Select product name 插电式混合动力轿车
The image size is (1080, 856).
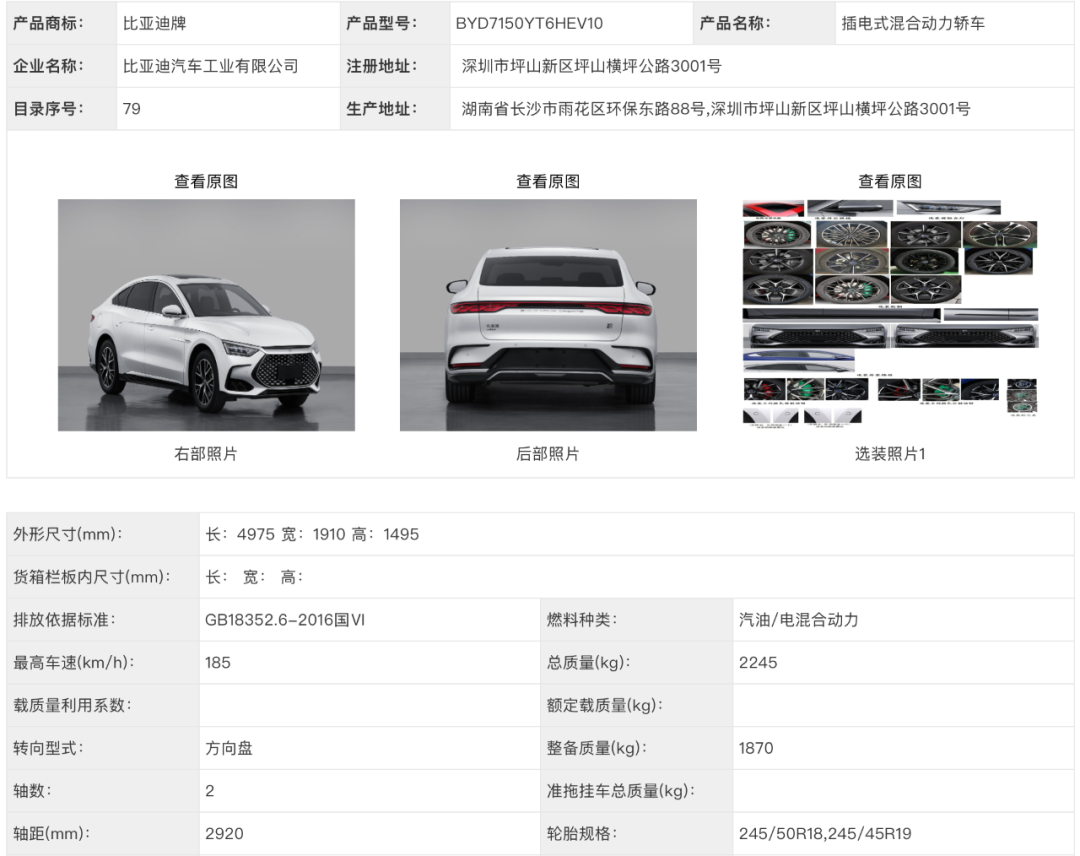point(913,23)
